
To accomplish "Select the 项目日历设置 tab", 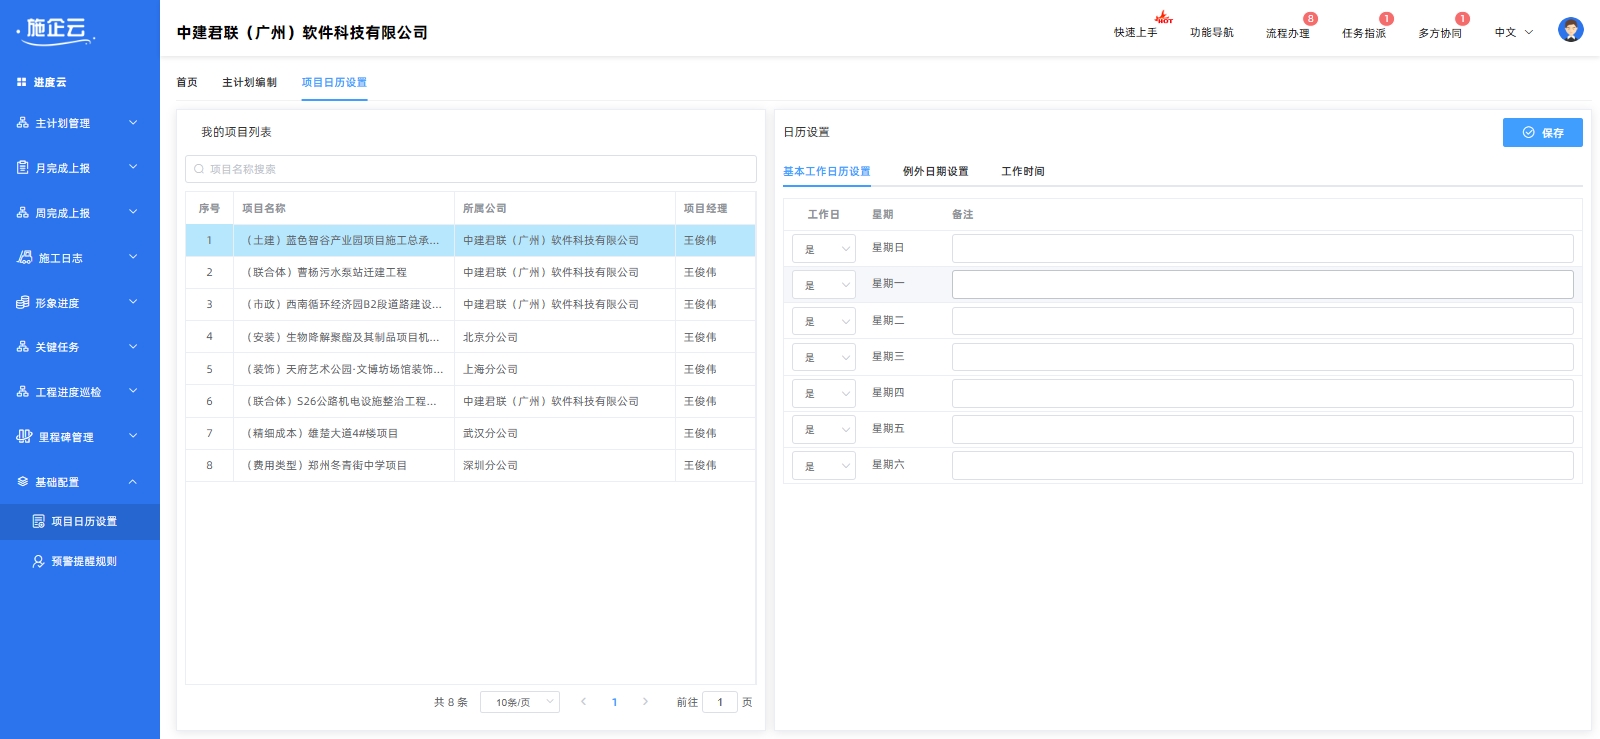I will pyautogui.click(x=334, y=82).
